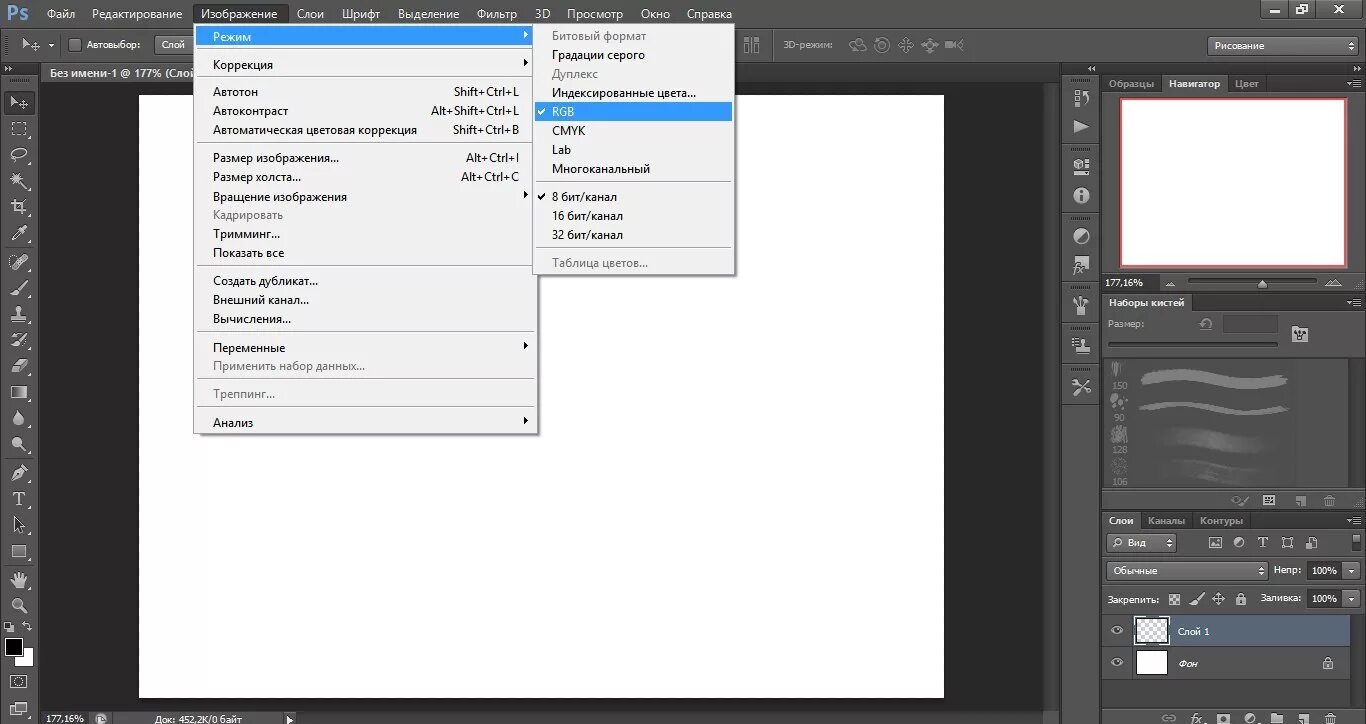The width and height of the screenshot is (1366, 724).
Task: Switch to the Каналы tab
Action: 1166,520
